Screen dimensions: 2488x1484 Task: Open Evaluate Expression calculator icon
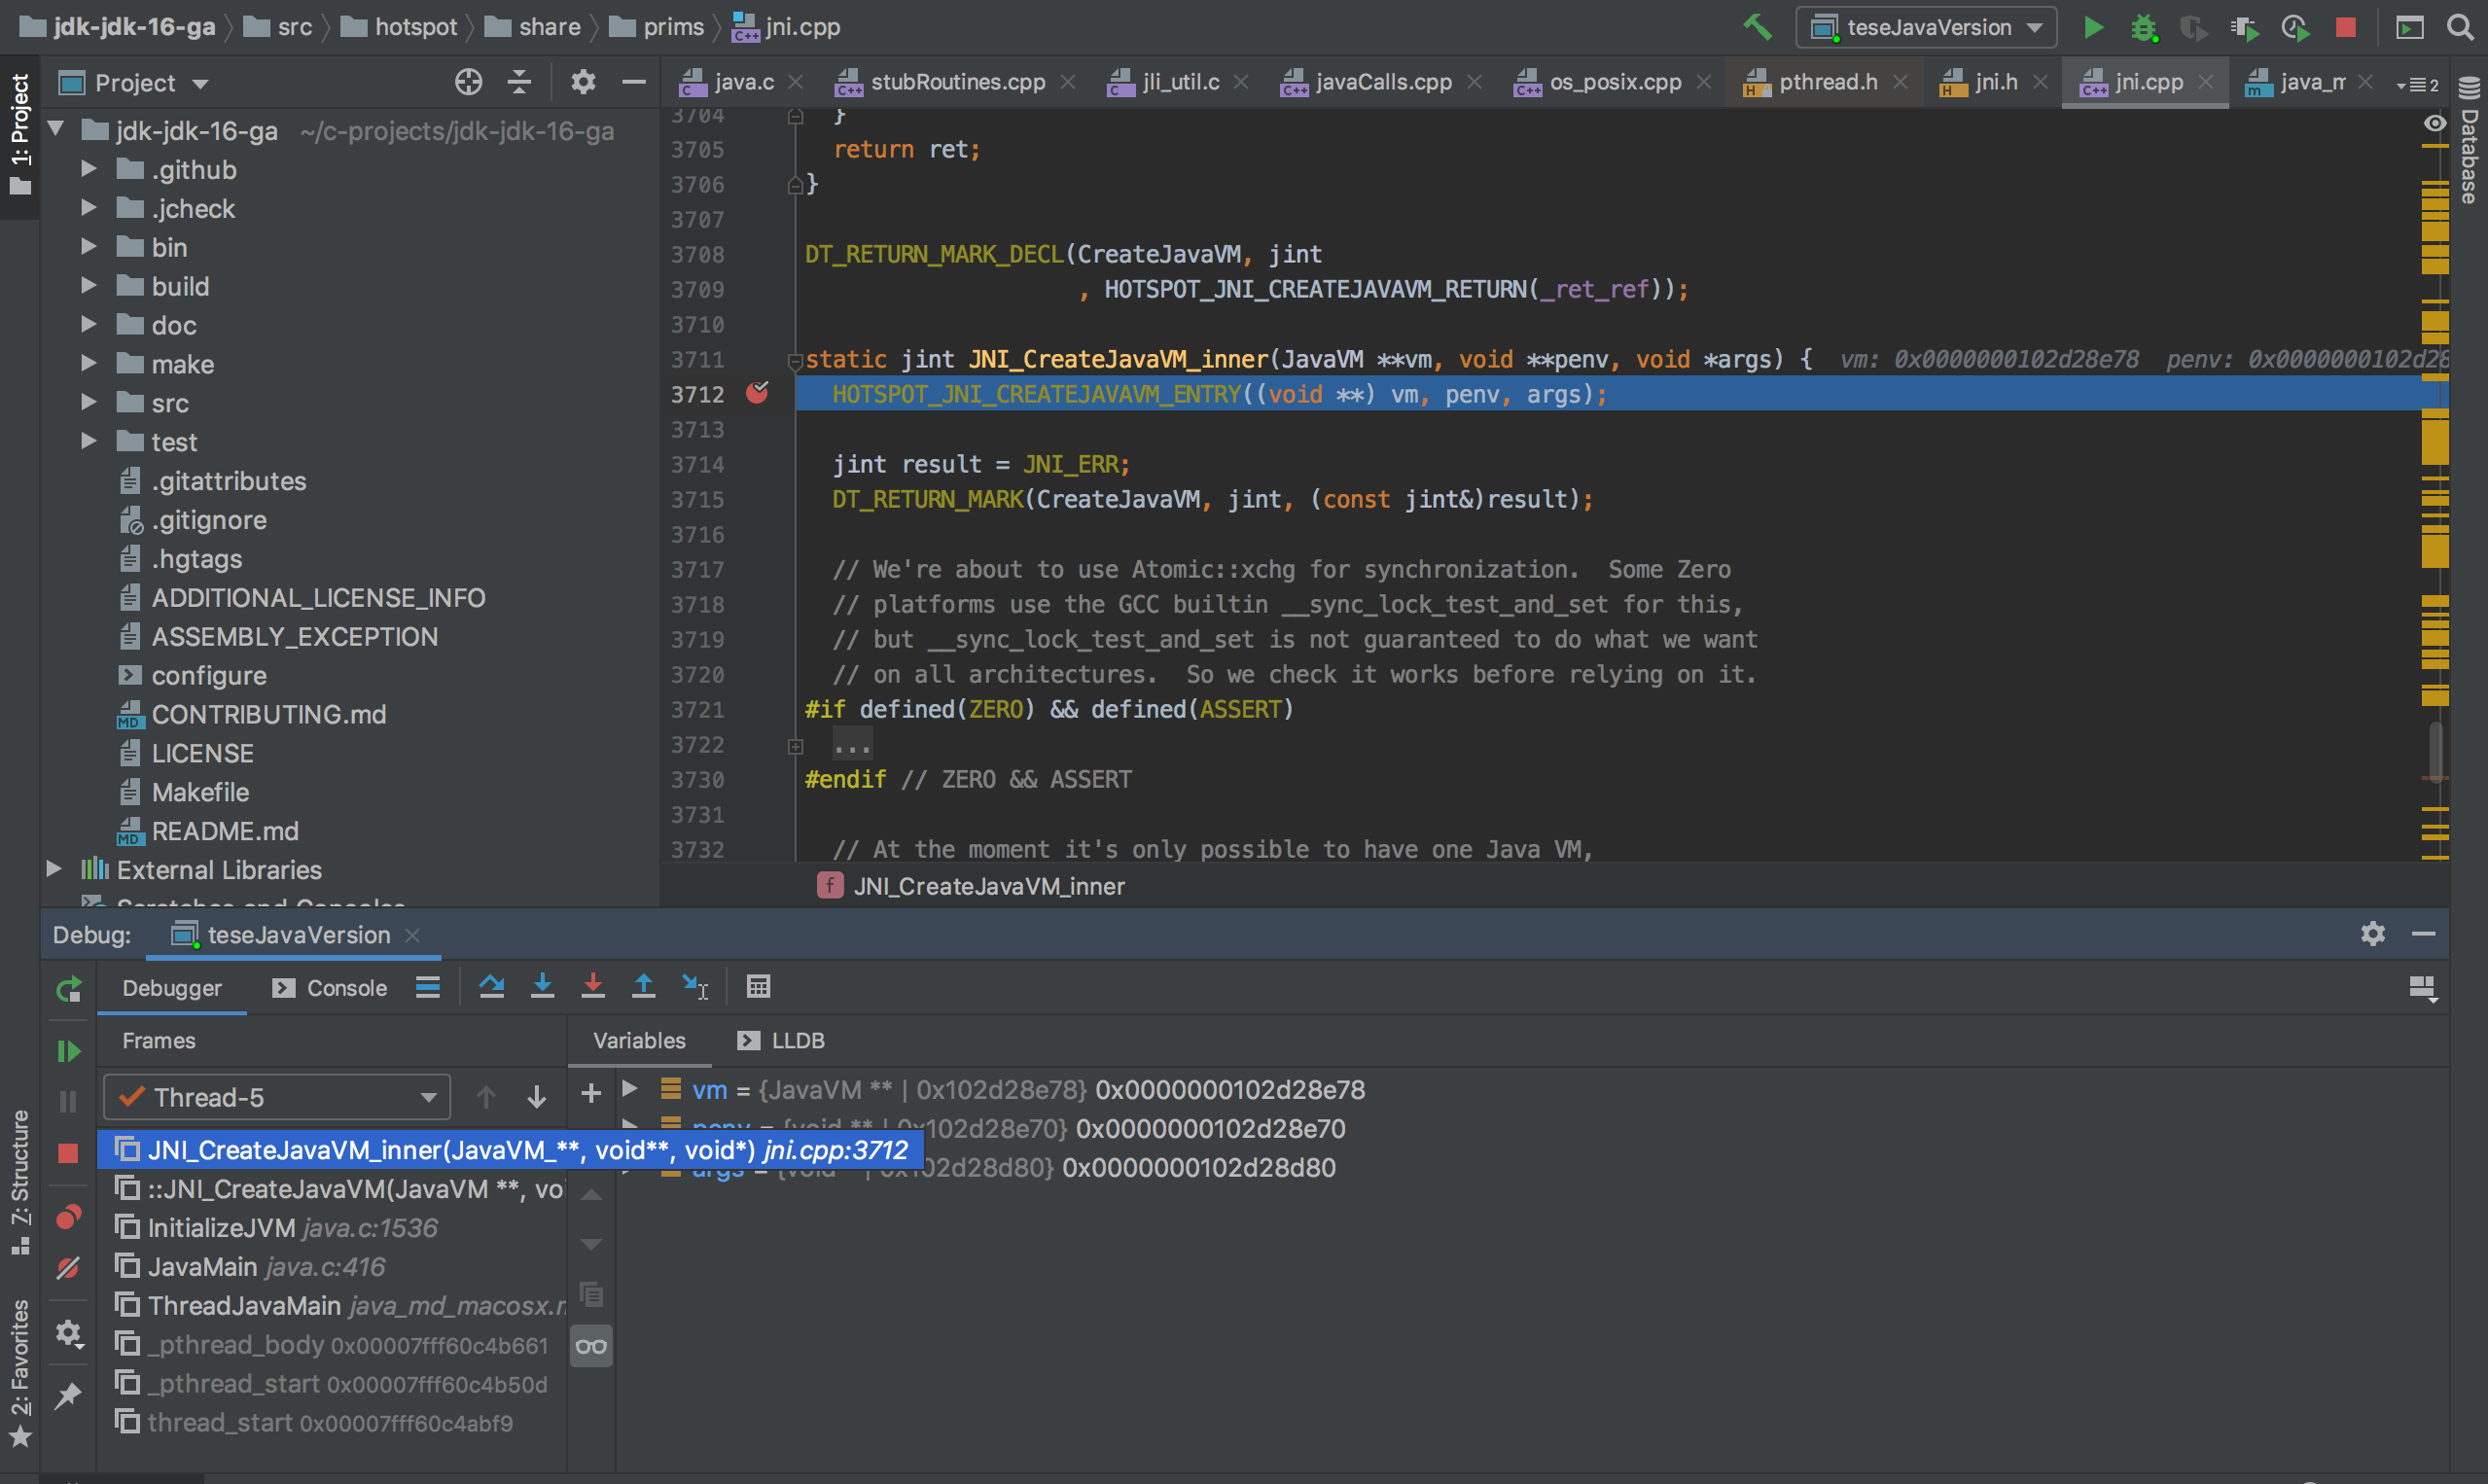pyautogui.click(x=758, y=986)
